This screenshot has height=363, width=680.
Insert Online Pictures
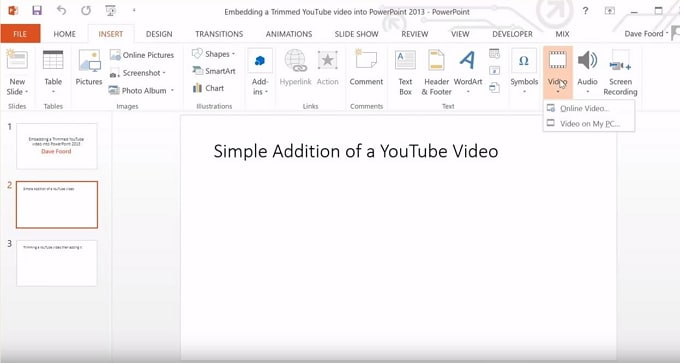142,55
